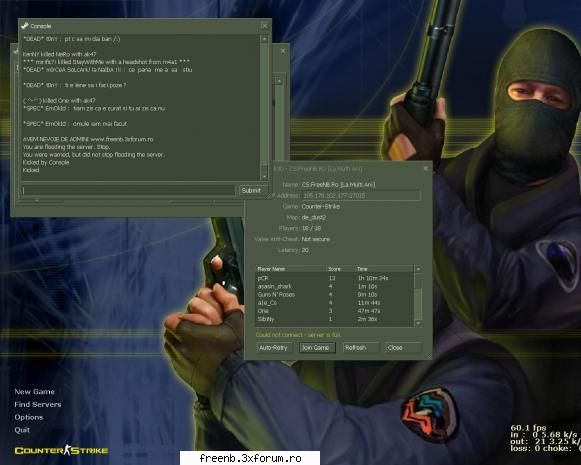
Task: Select the server IP Address field
Action: click(361, 195)
